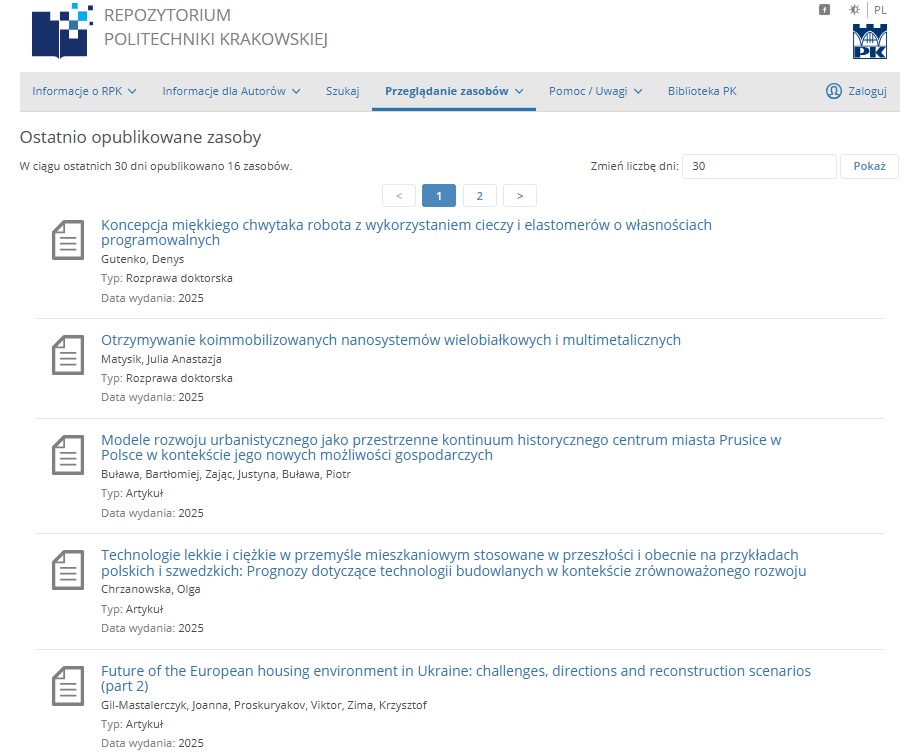Click the Ostatnio opublikowane zasoby heading

140,137
